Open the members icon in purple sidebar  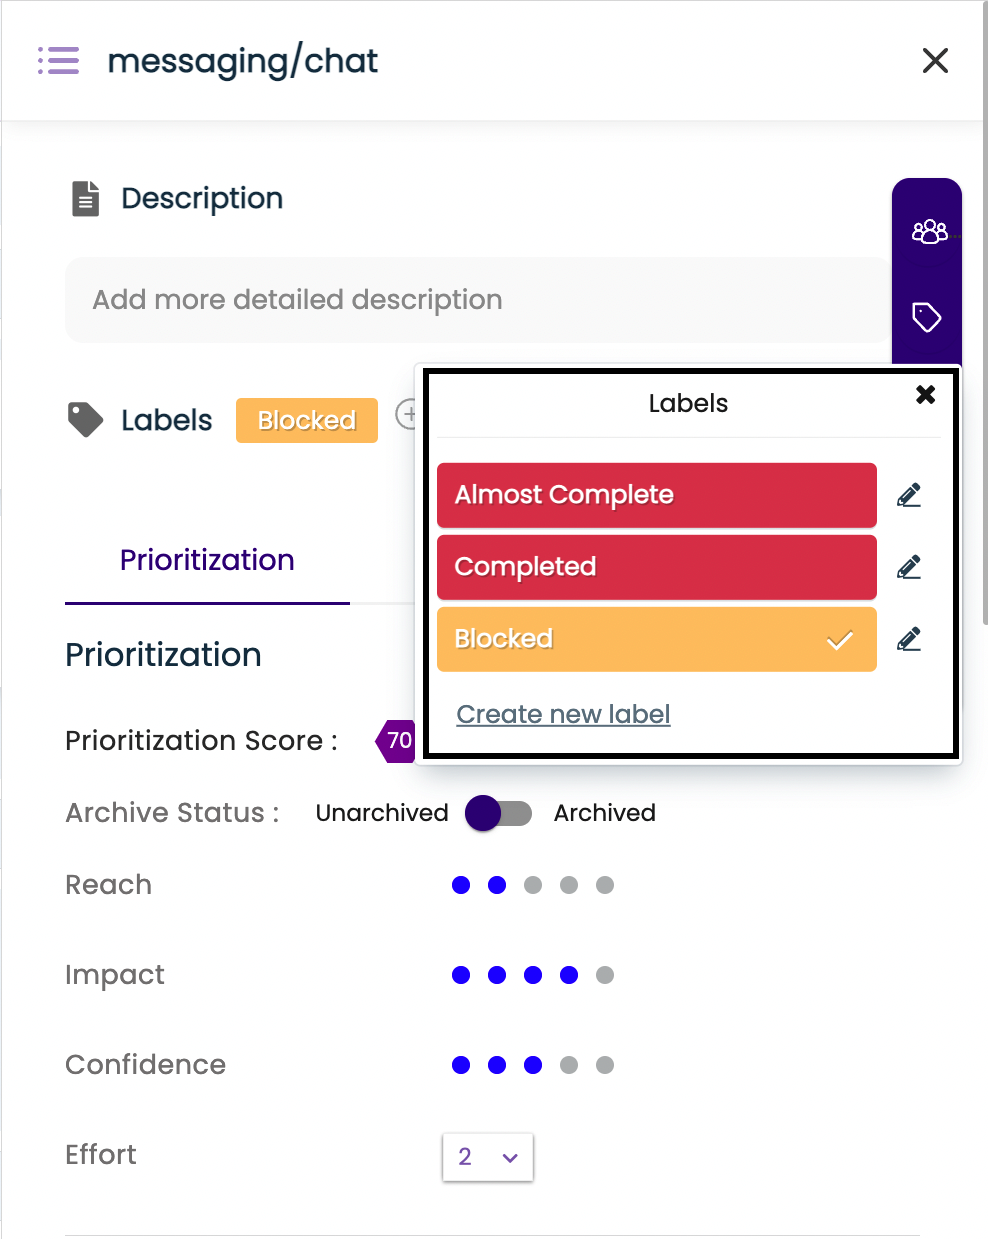pyautogui.click(x=929, y=232)
